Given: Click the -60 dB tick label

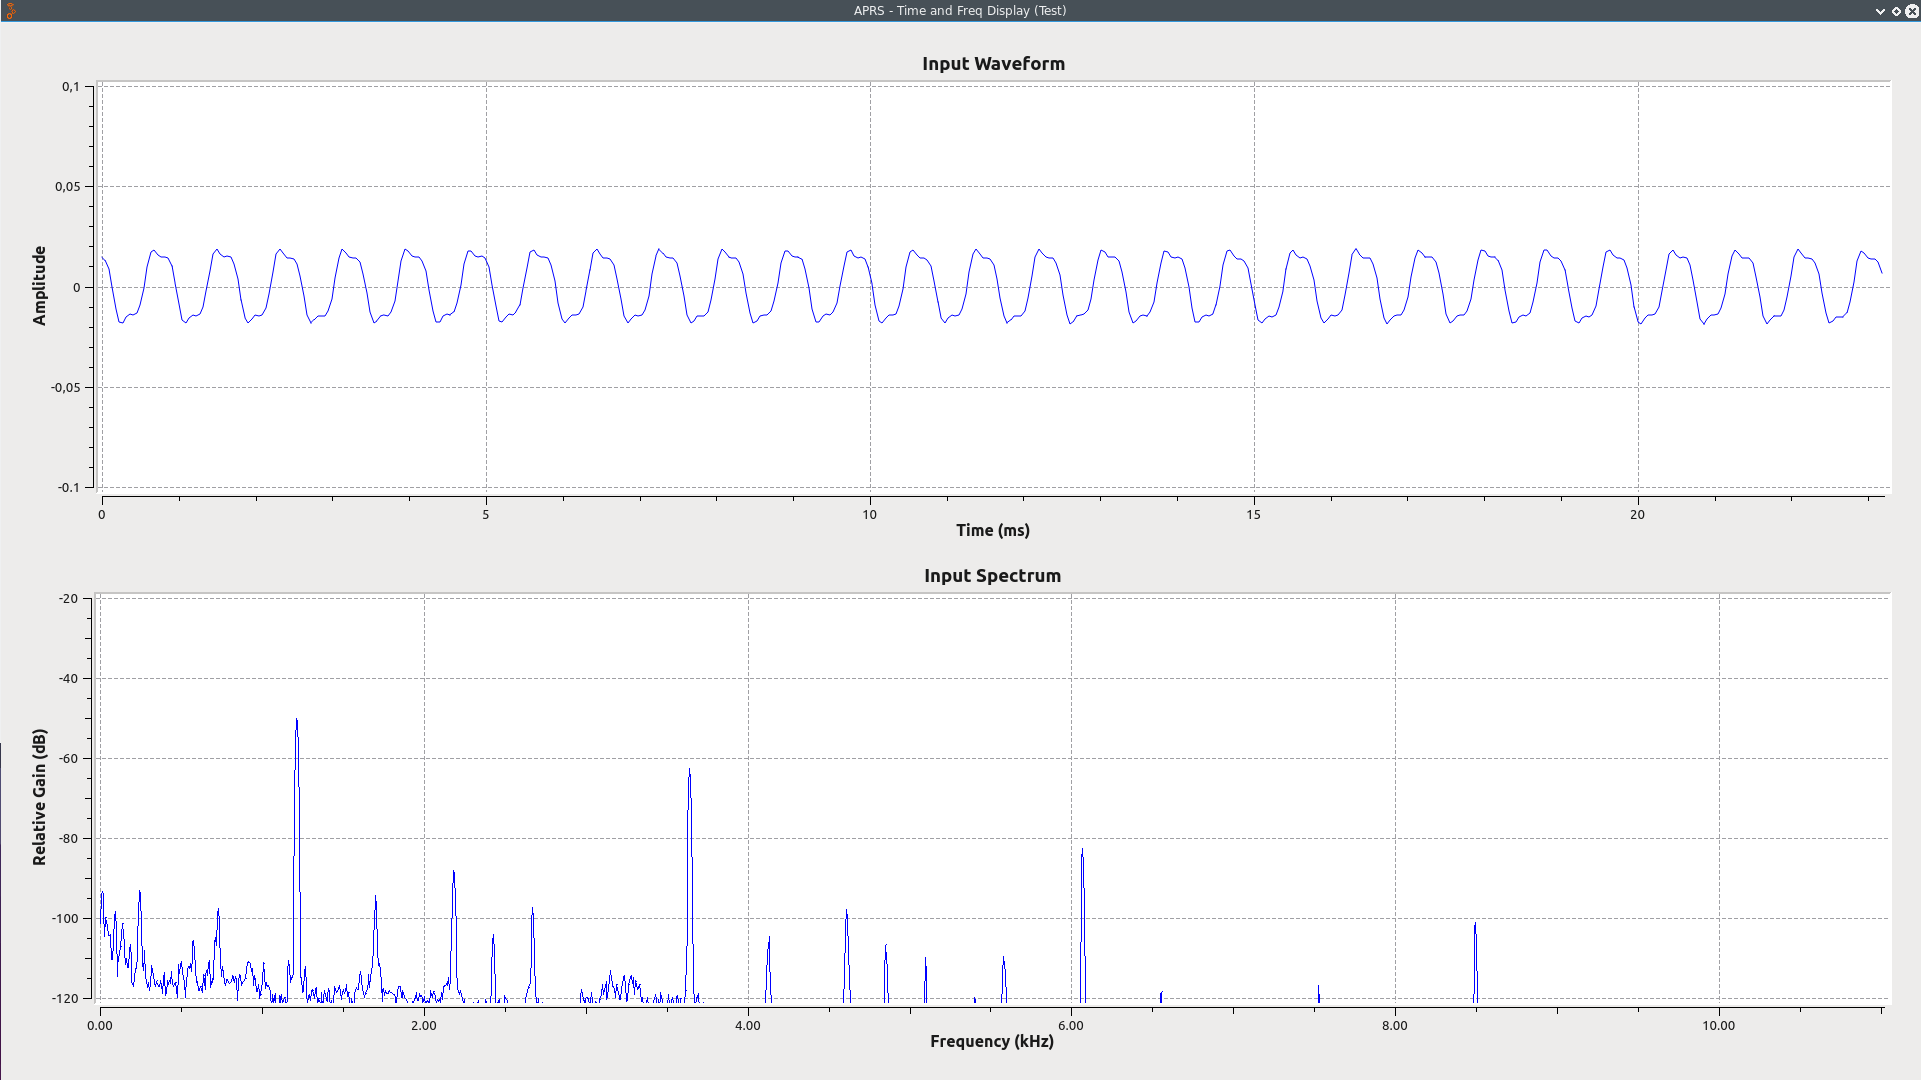Looking at the screenshot, I should click(x=68, y=759).
